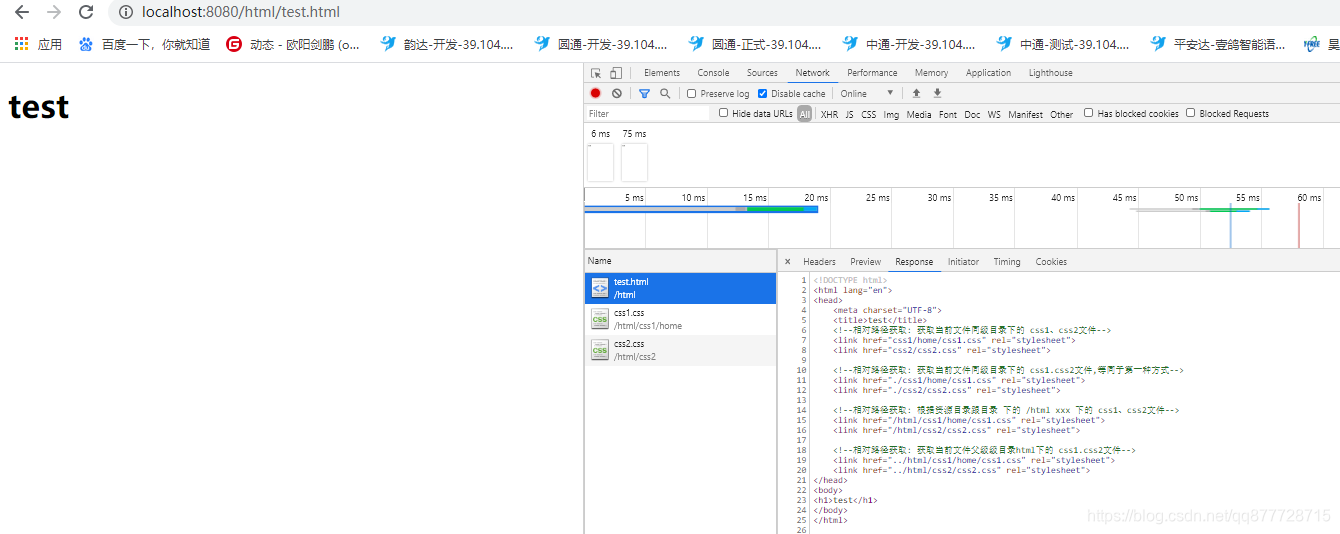
Task: Open the Timing details tab
Action: 1007,262
